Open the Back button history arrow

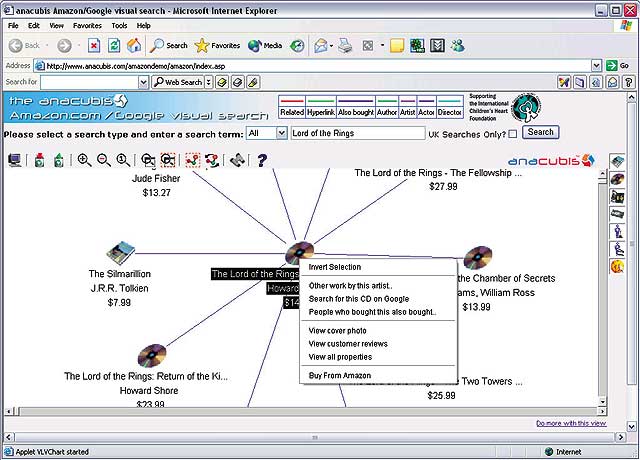[47, 46]
